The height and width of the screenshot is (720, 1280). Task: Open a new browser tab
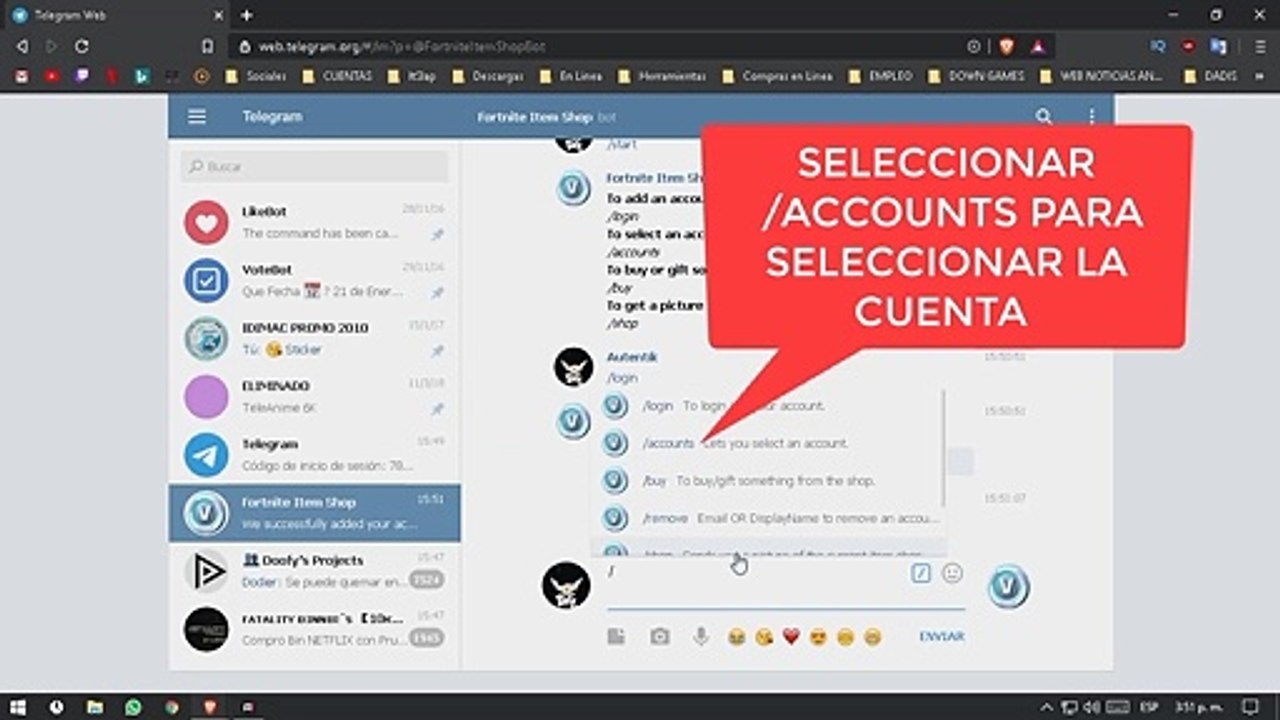click(x=246, y=15)
